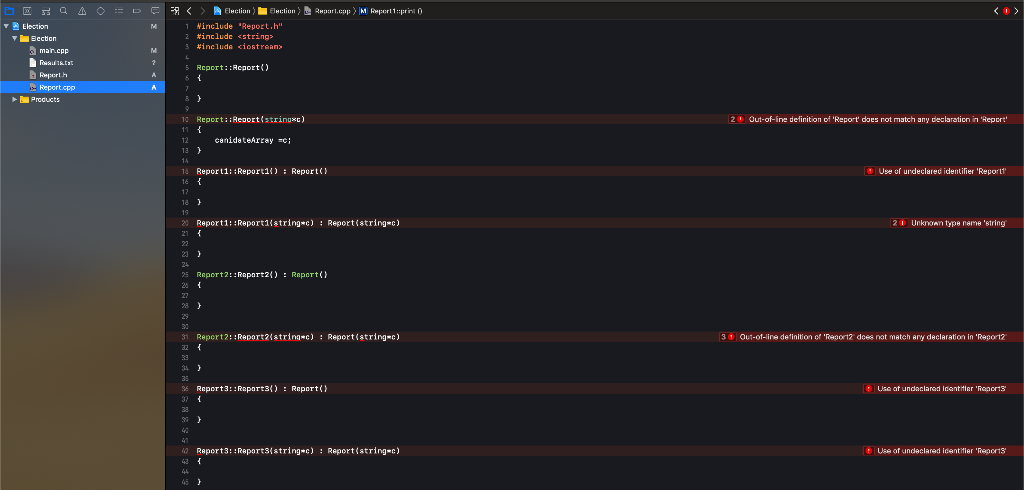Click line 20 Report1::Report1(string*c) definition
The height and width of the screenshot is (490, 1024).
298,223
